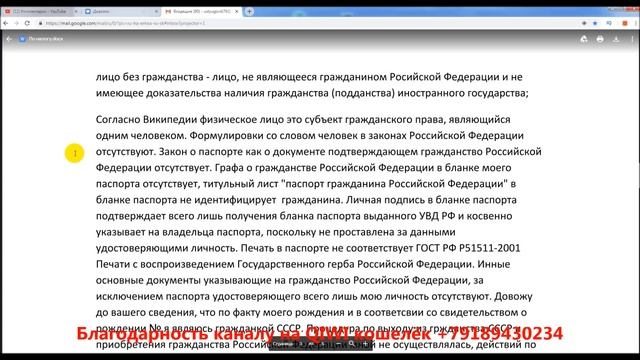This screenshot has height=360, width=640.
Task: Click the text 'ГОСТ РФ Р51511-2001'
Action: pos(468,248)
